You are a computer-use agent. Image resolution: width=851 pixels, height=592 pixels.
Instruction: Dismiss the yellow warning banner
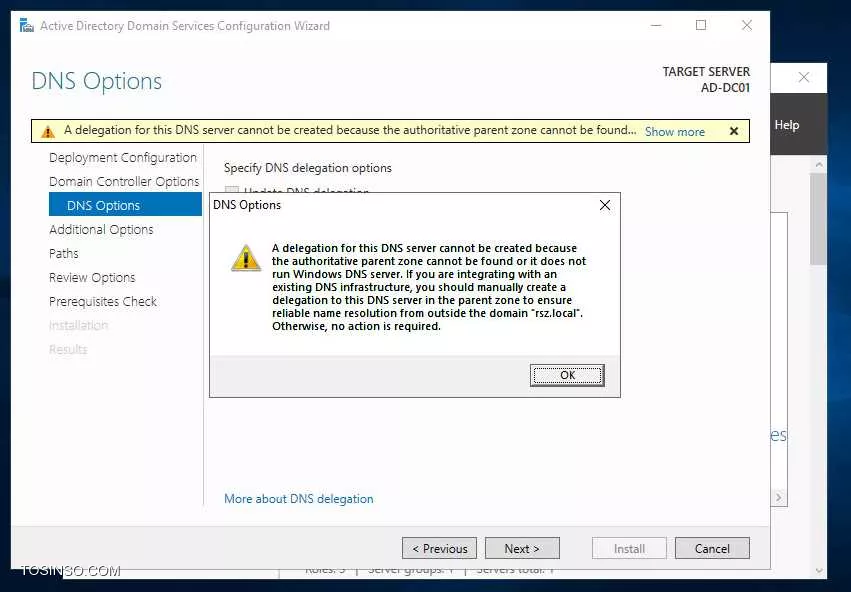pyautogui.click(x=734, y=131)
